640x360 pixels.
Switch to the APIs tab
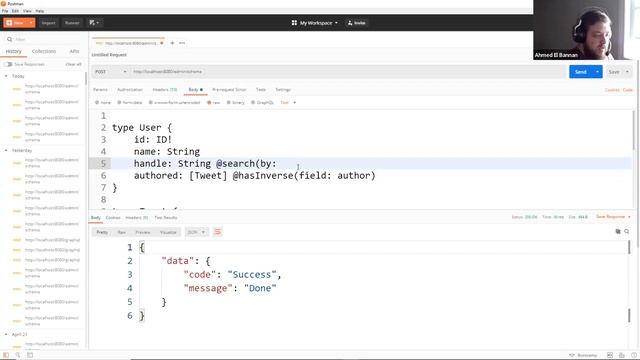(74, 51)
